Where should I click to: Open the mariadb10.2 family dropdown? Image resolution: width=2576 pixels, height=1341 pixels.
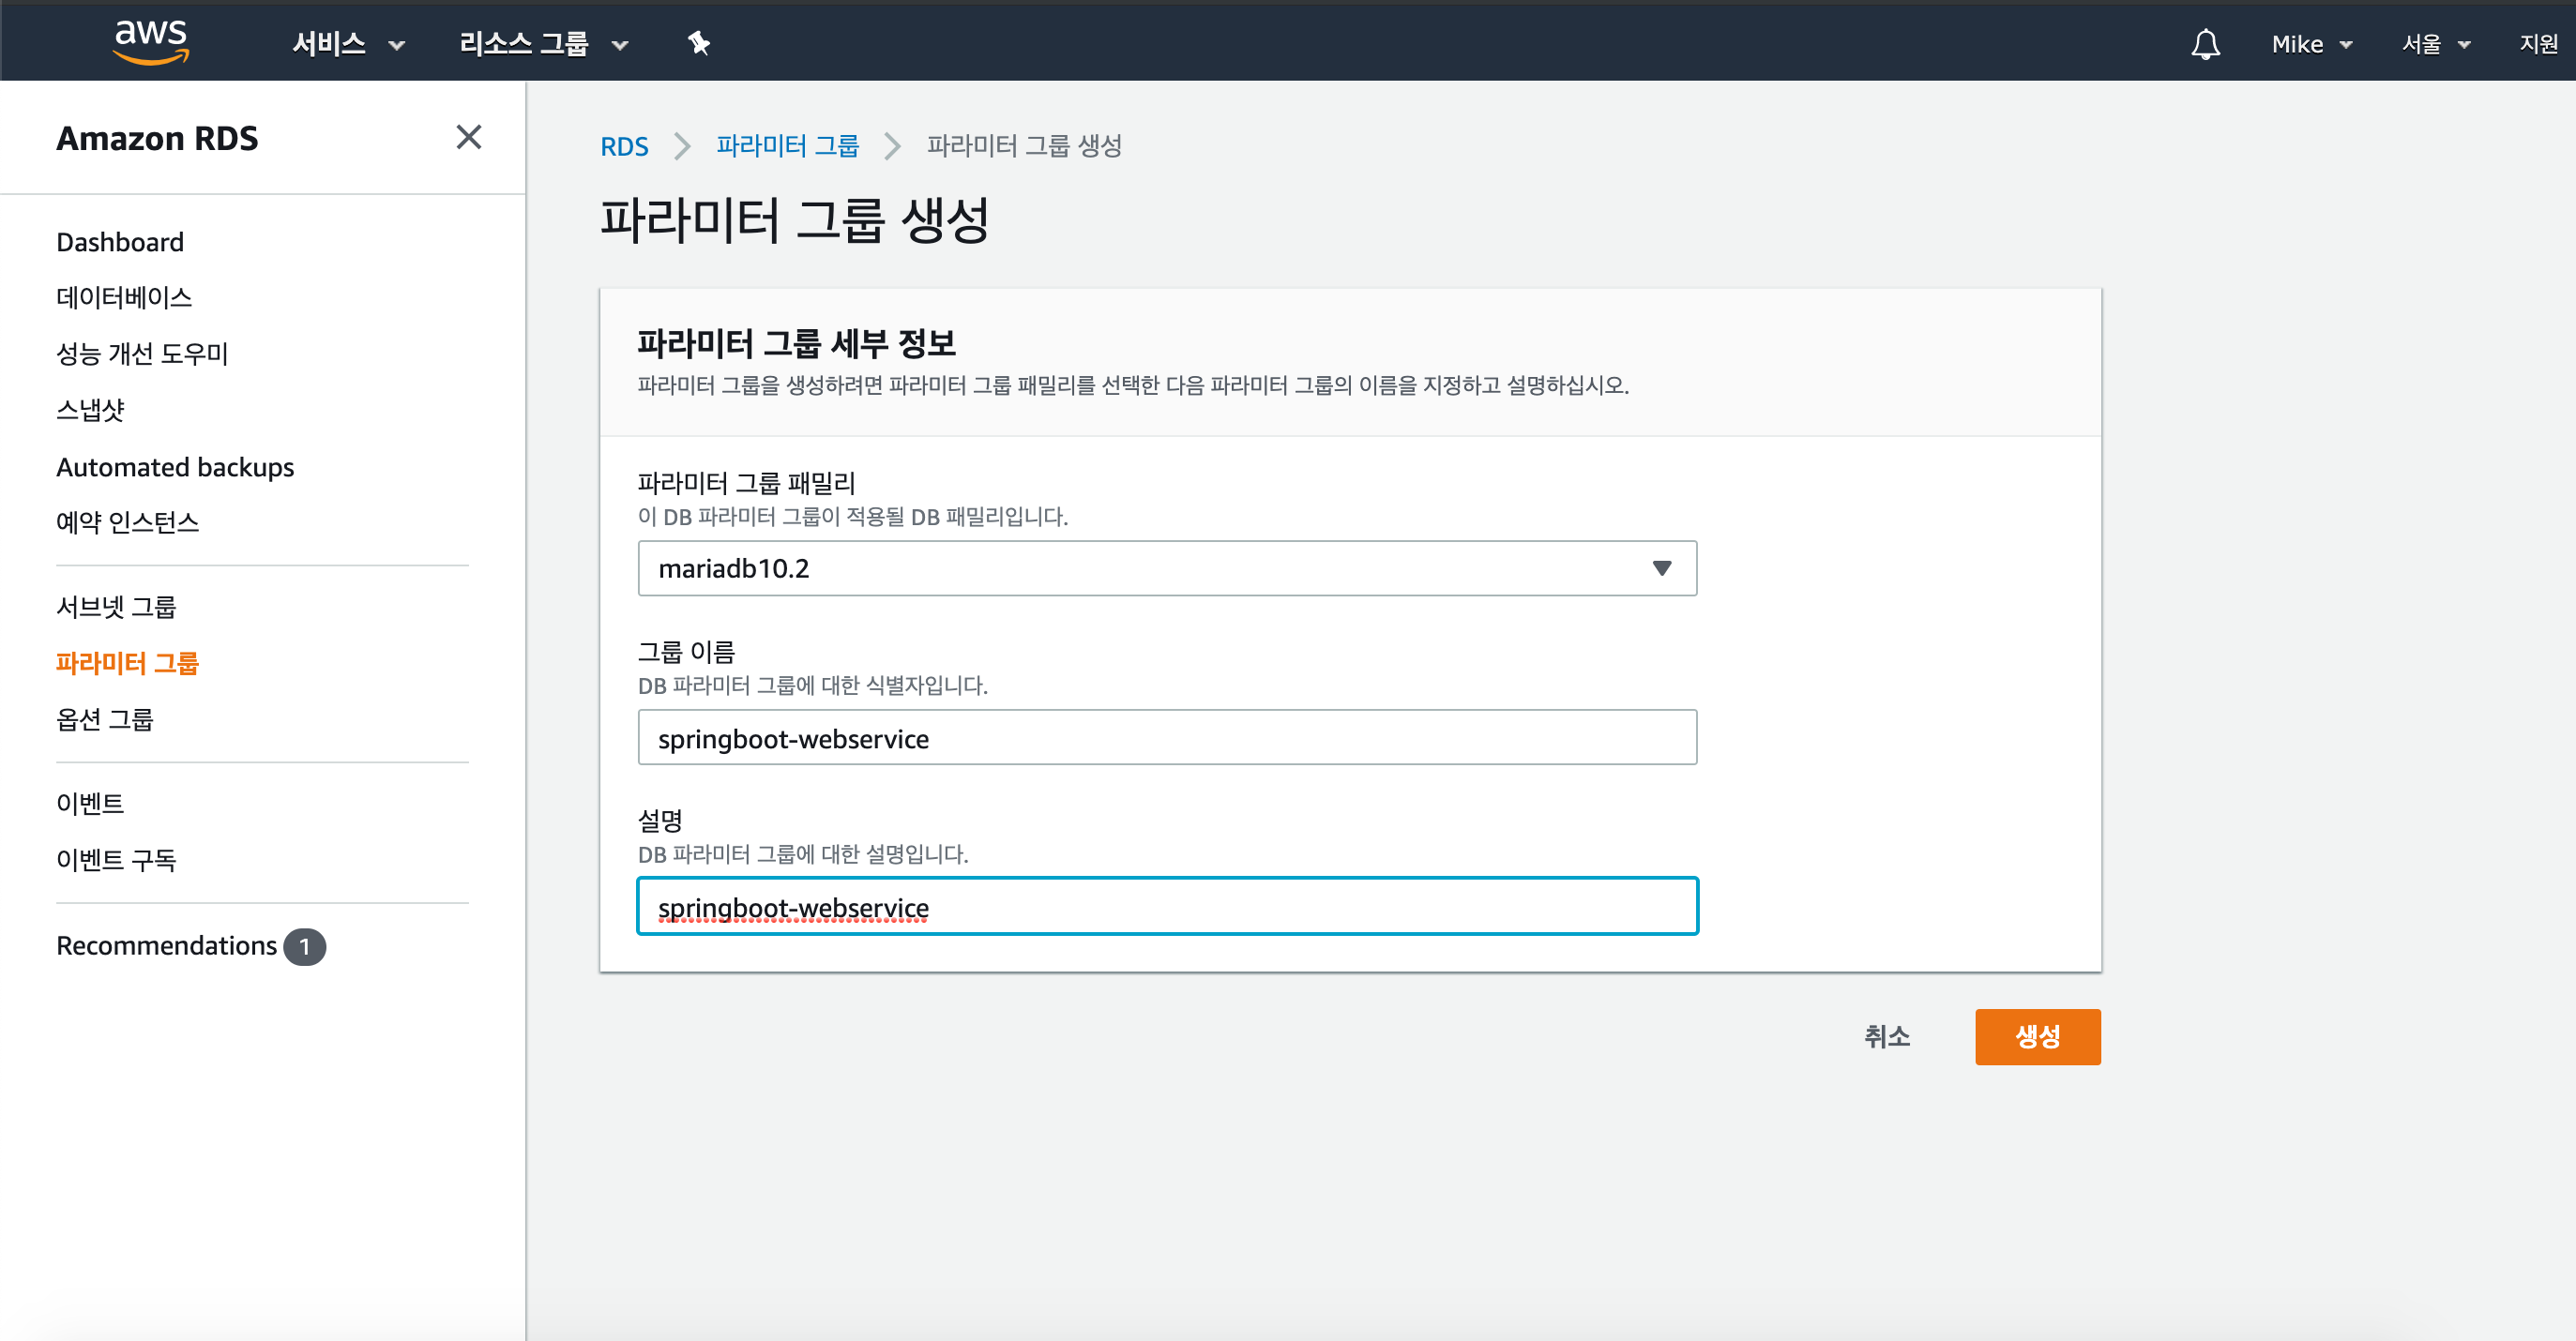1166,568
